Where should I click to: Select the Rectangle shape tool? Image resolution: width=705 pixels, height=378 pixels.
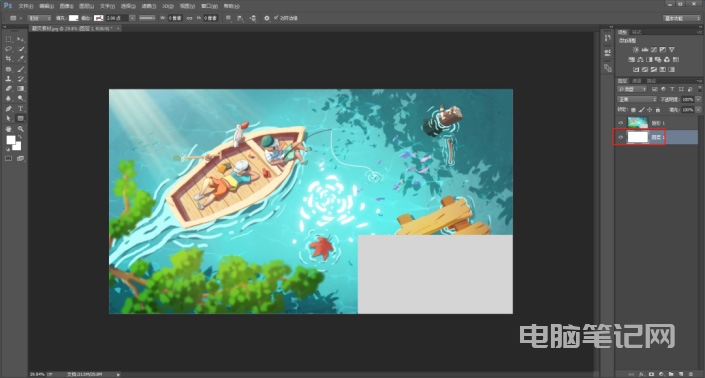(x=21, y=119)
